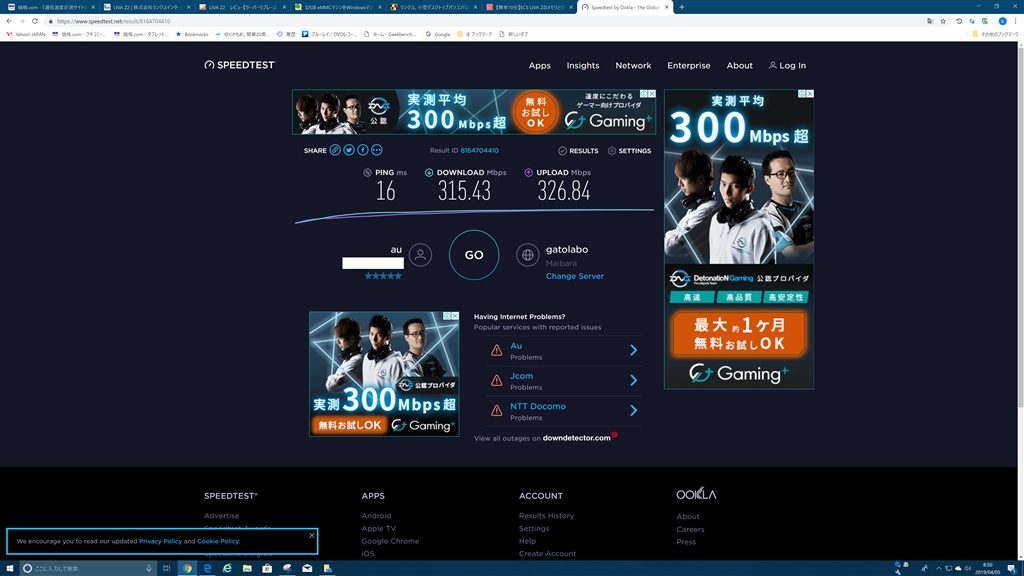Click the UPLOAD arrow icon
This screenshot has width=1024, height=576.
coord(528,172)
